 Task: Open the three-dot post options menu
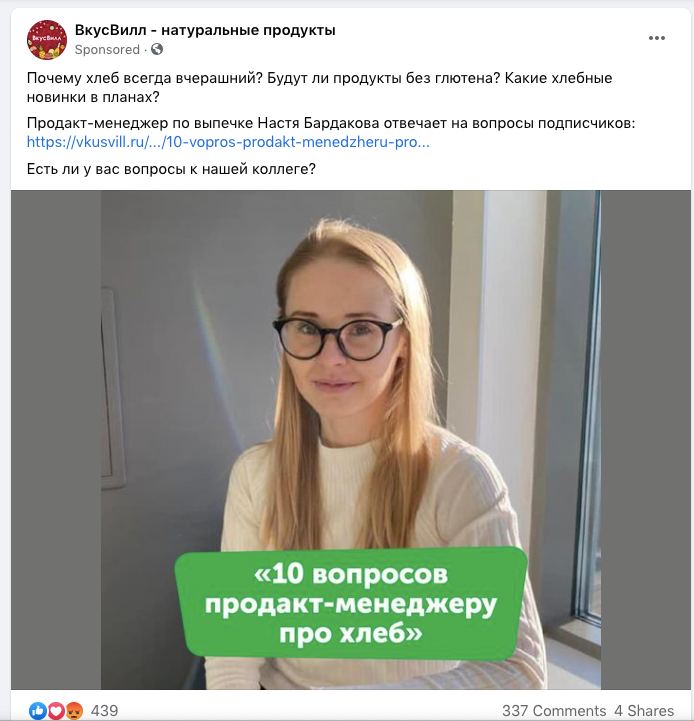pyautogui.click(x=657, y=38)
